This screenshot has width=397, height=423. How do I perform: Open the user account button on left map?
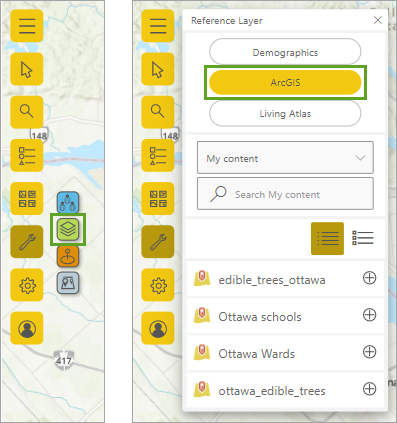tap(27, 328)
